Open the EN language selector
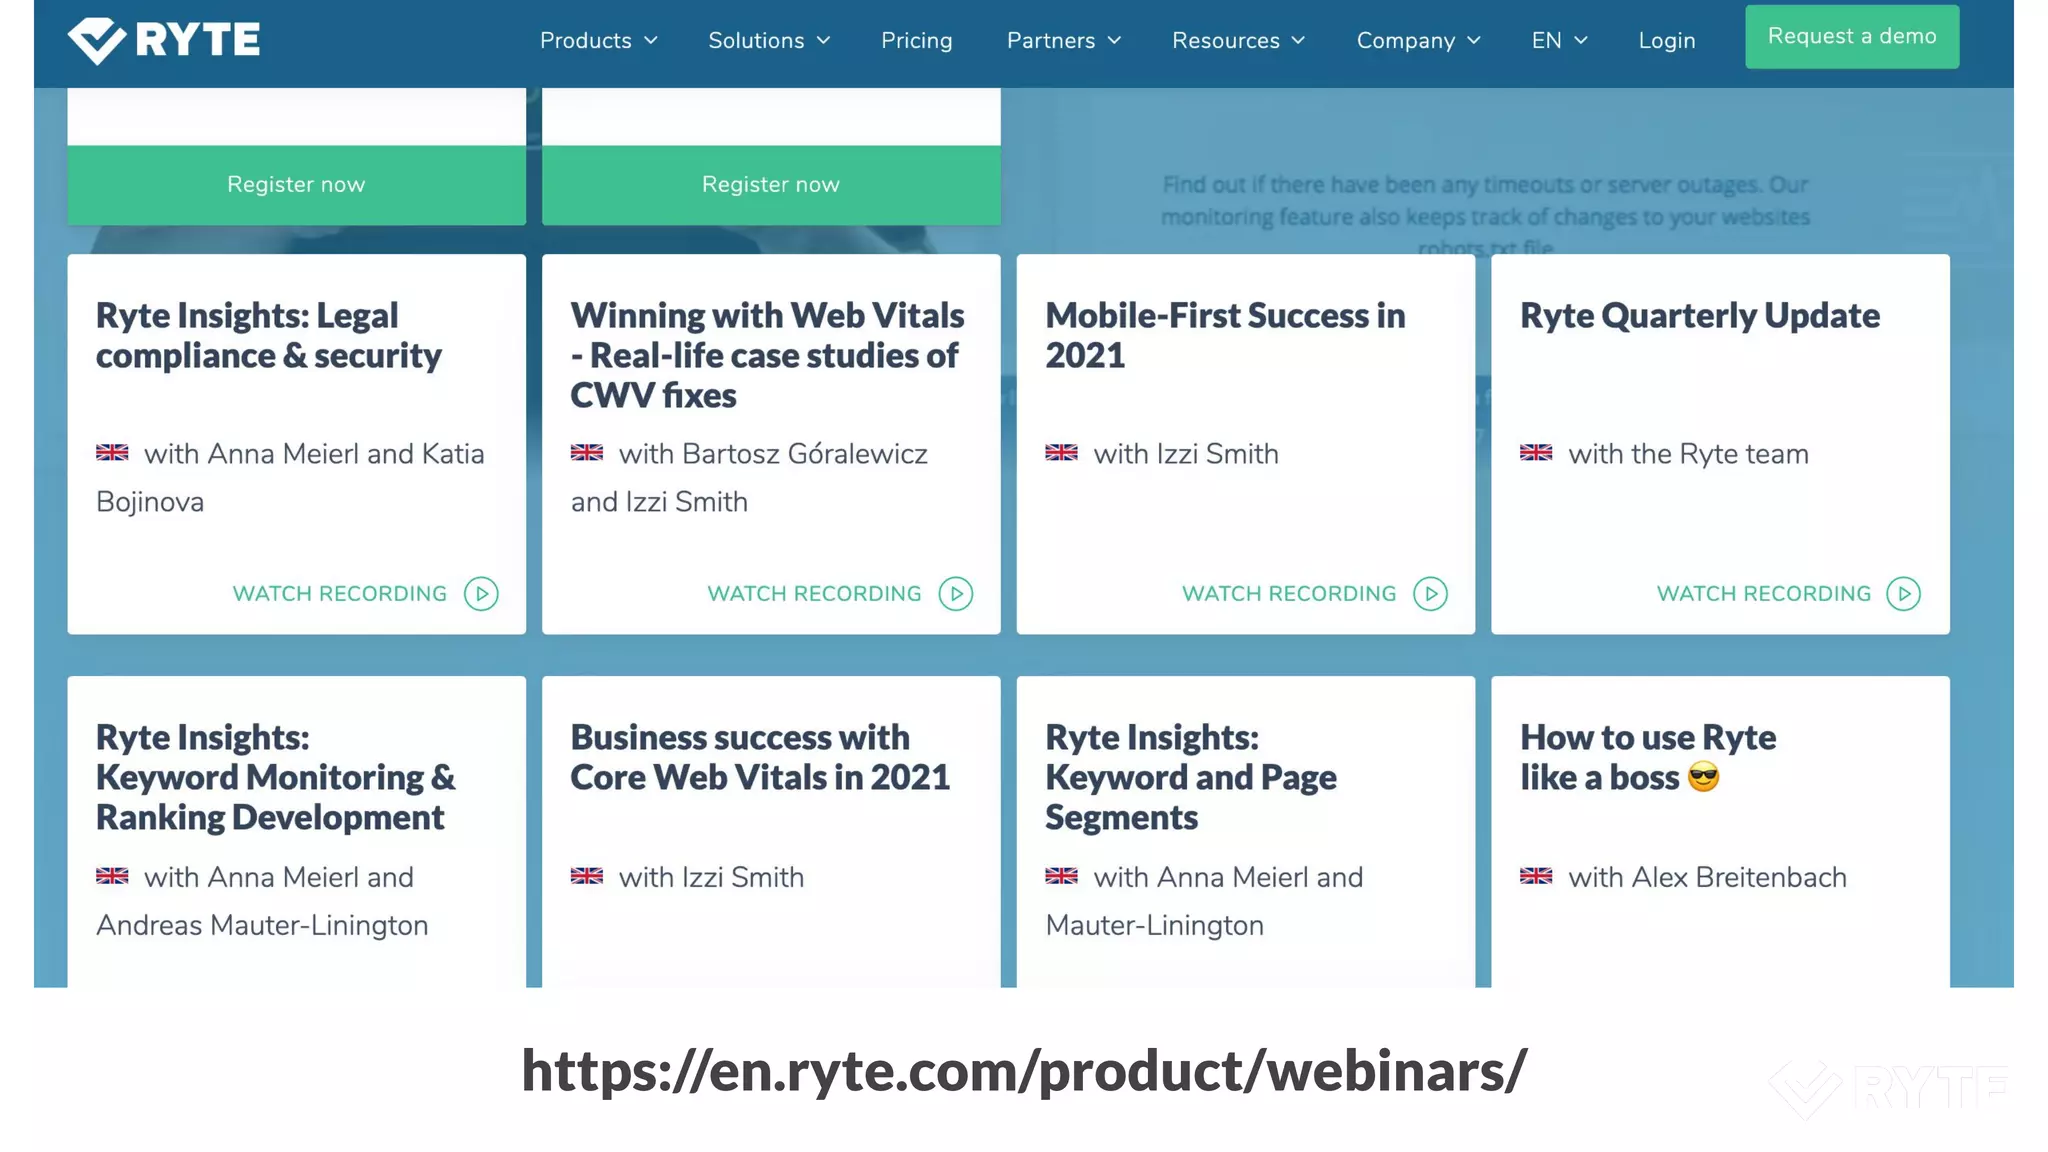 [x=1559, y=41]
